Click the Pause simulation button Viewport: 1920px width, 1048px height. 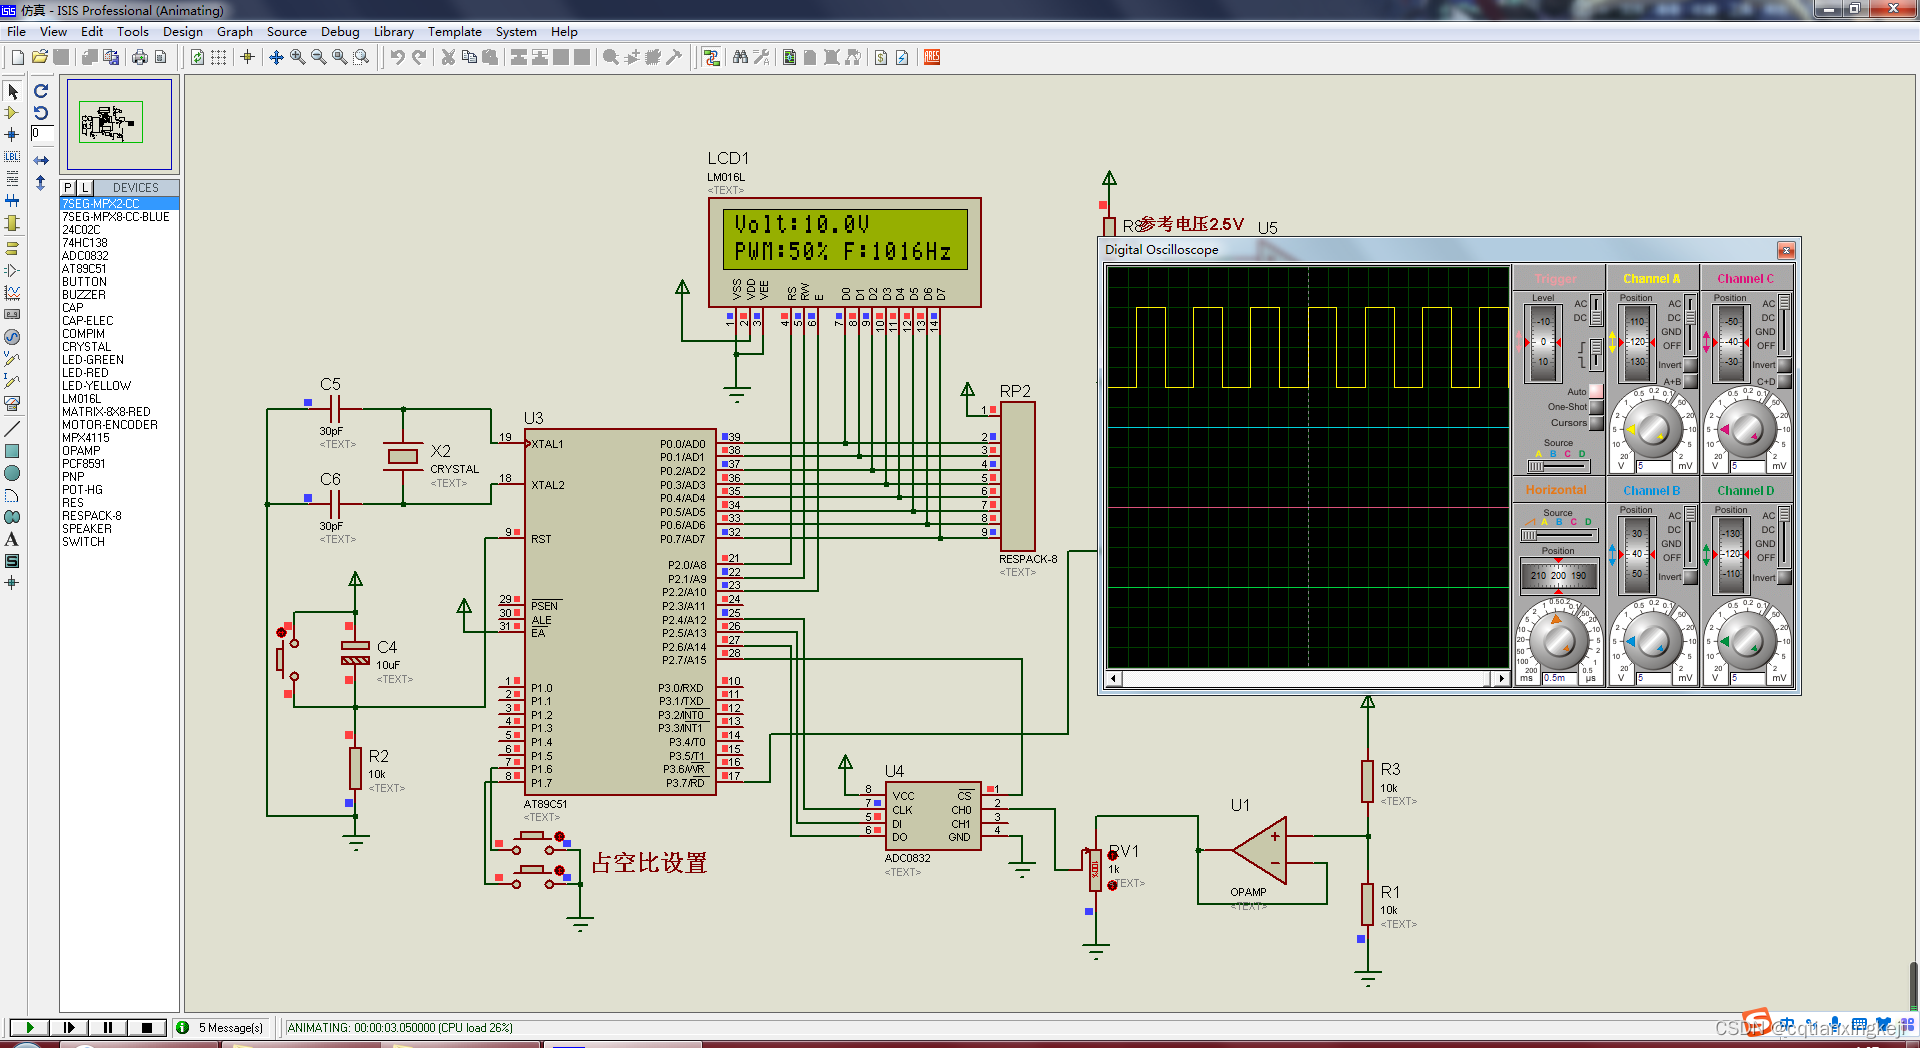pyautogui.click(x=107, y=1027)
